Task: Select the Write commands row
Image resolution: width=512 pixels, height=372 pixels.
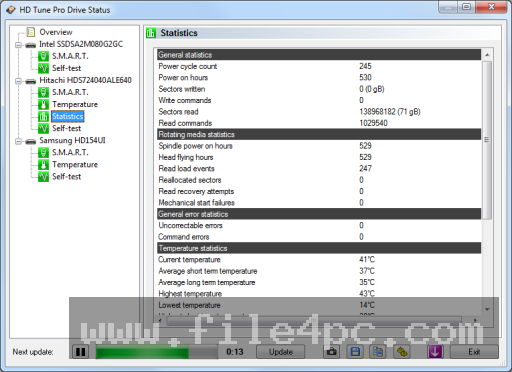Action: [319, 100]
